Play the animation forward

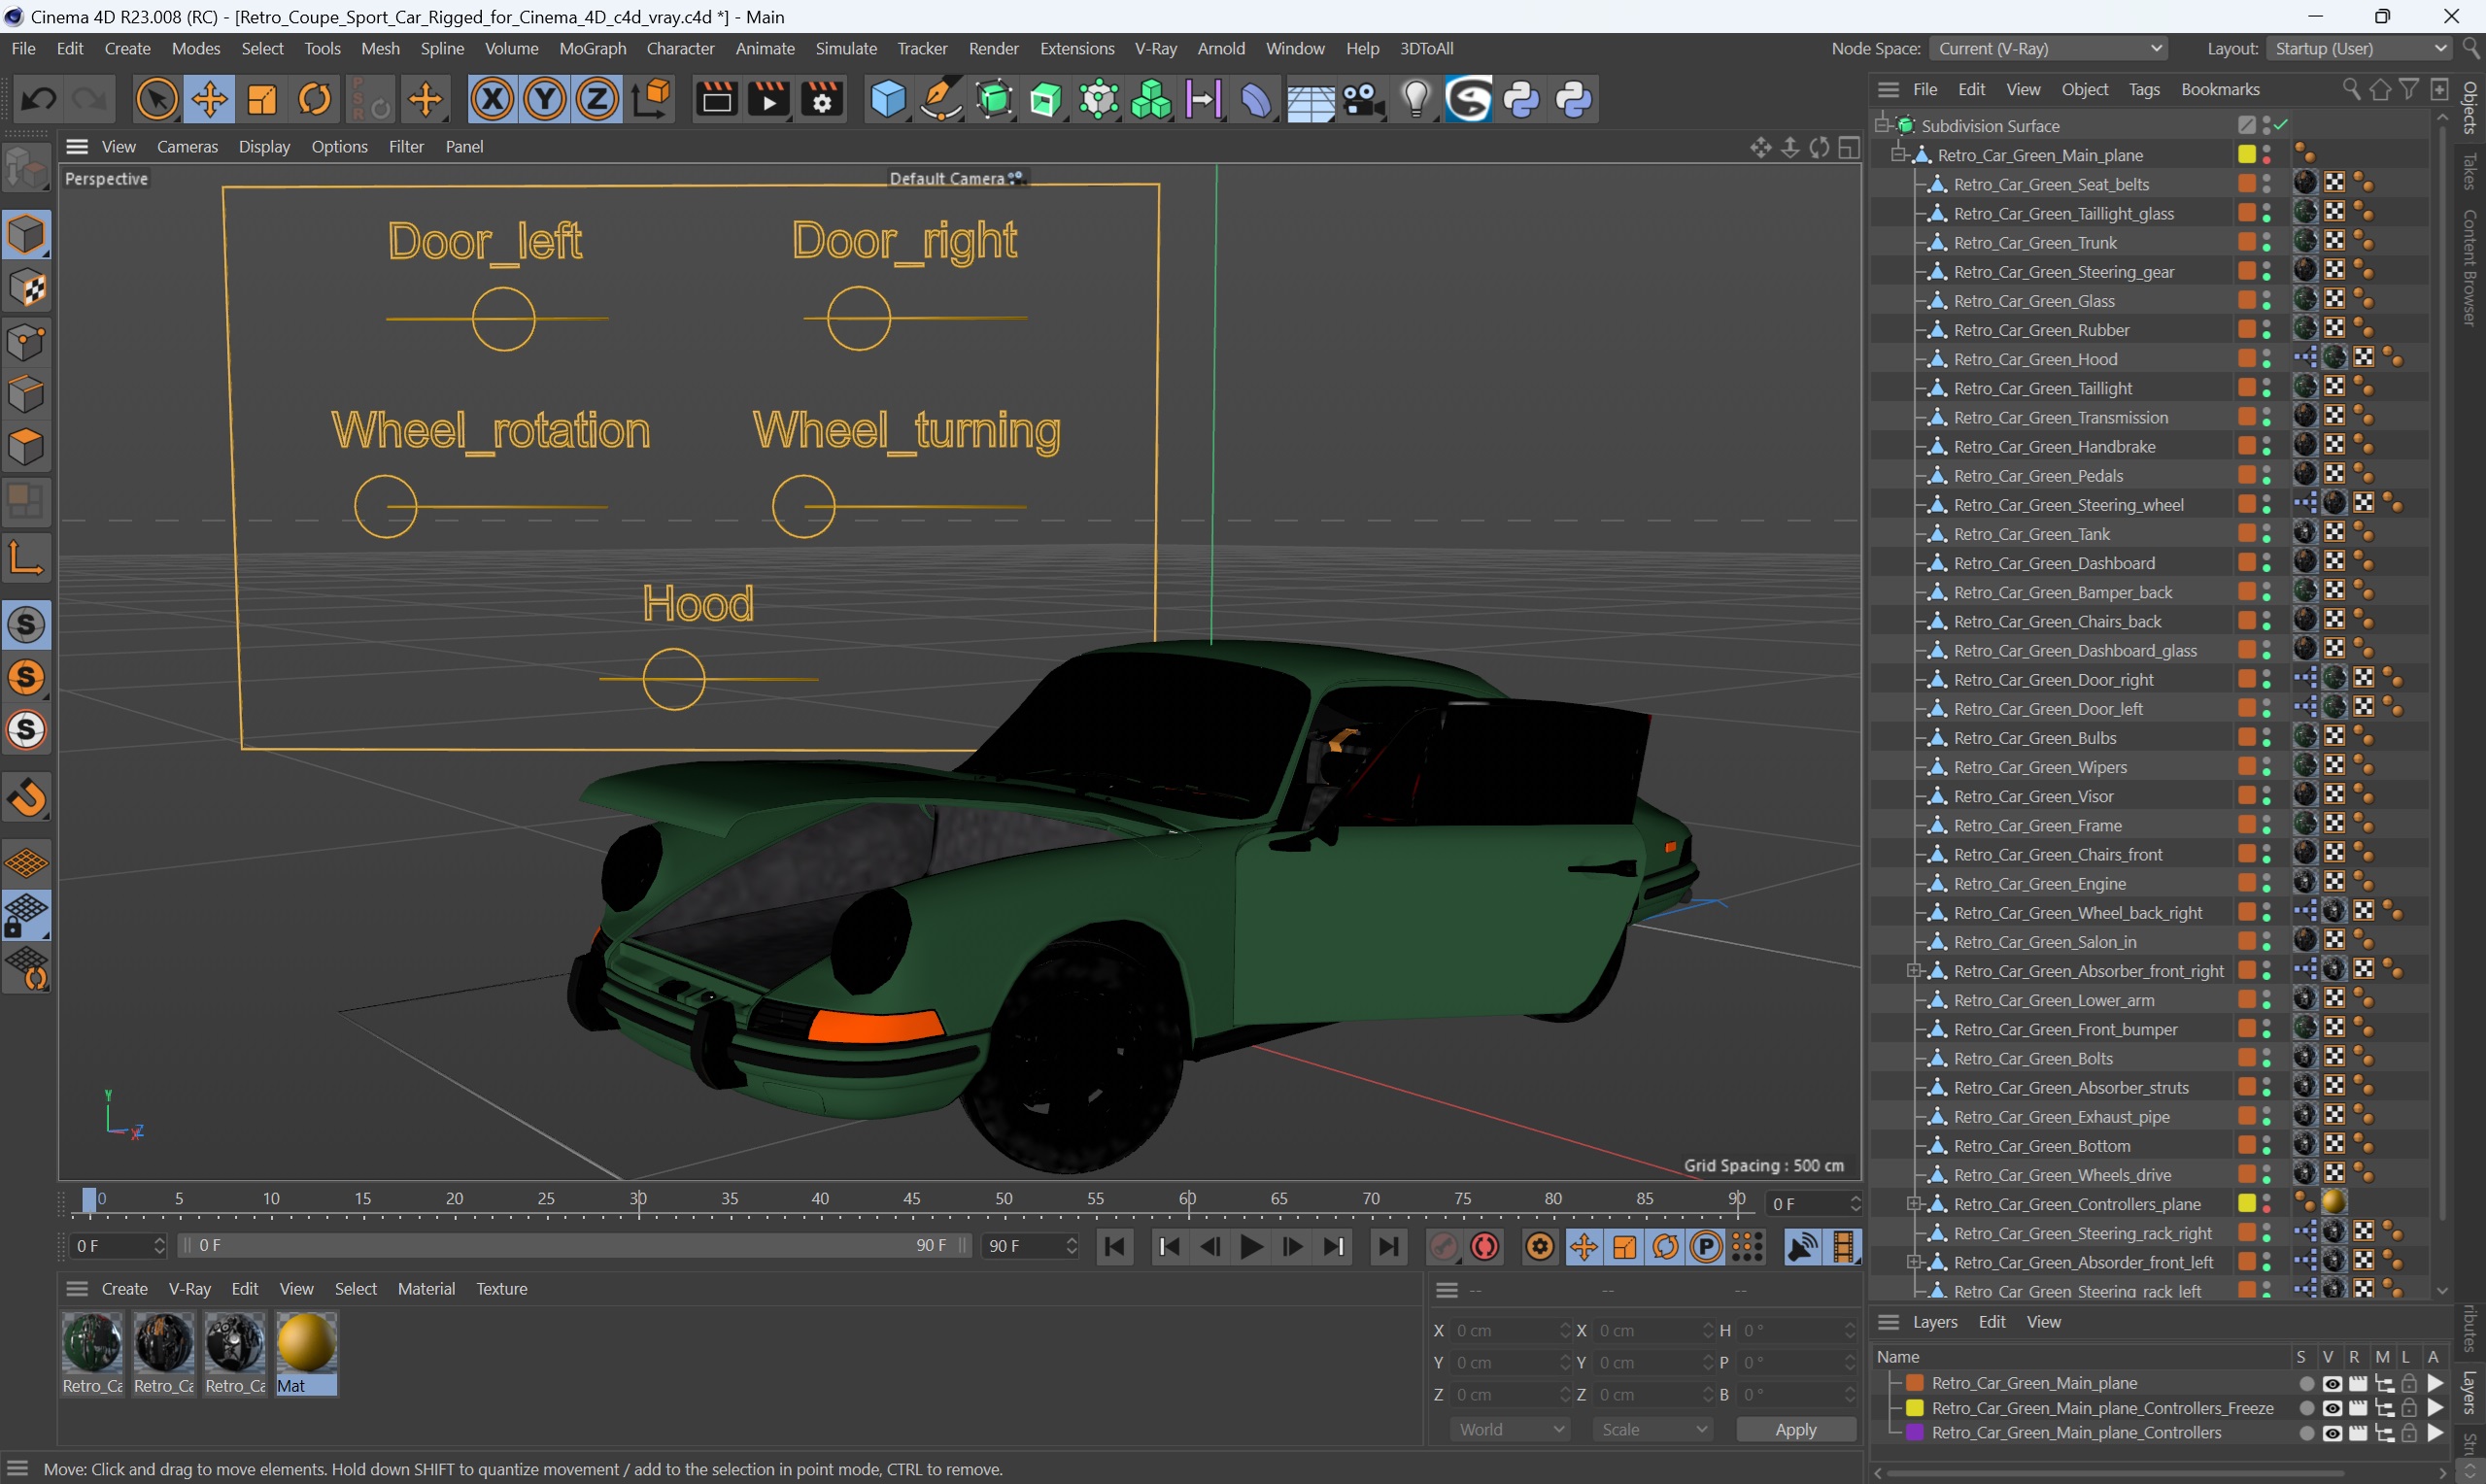coord(1251,1246)
